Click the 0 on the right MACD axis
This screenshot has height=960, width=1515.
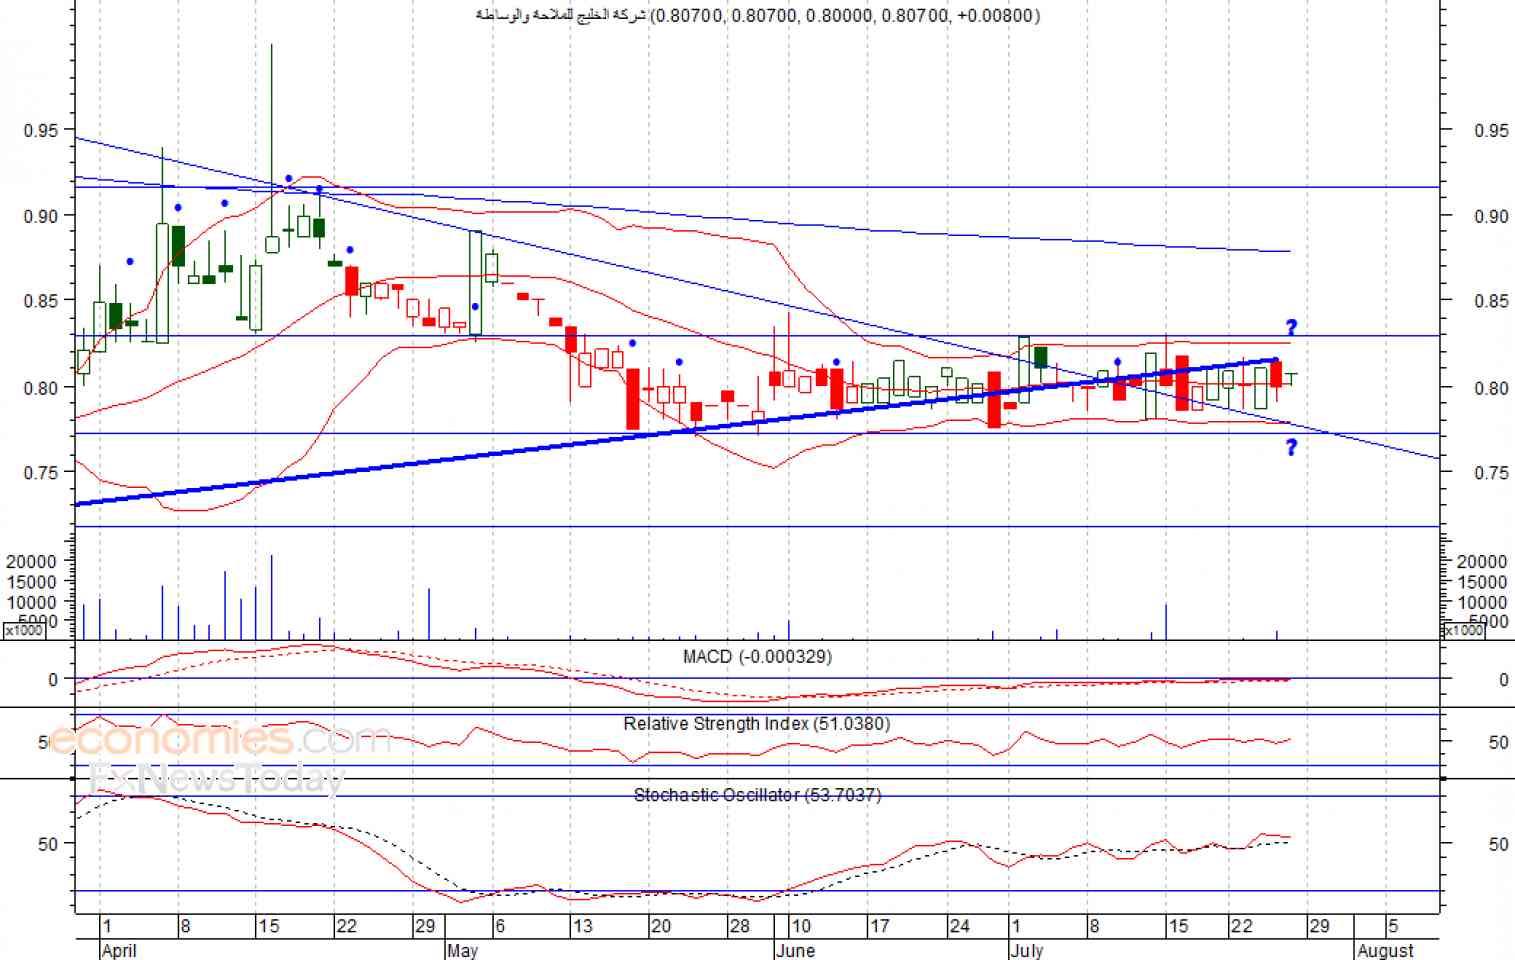click(1503, 680)
